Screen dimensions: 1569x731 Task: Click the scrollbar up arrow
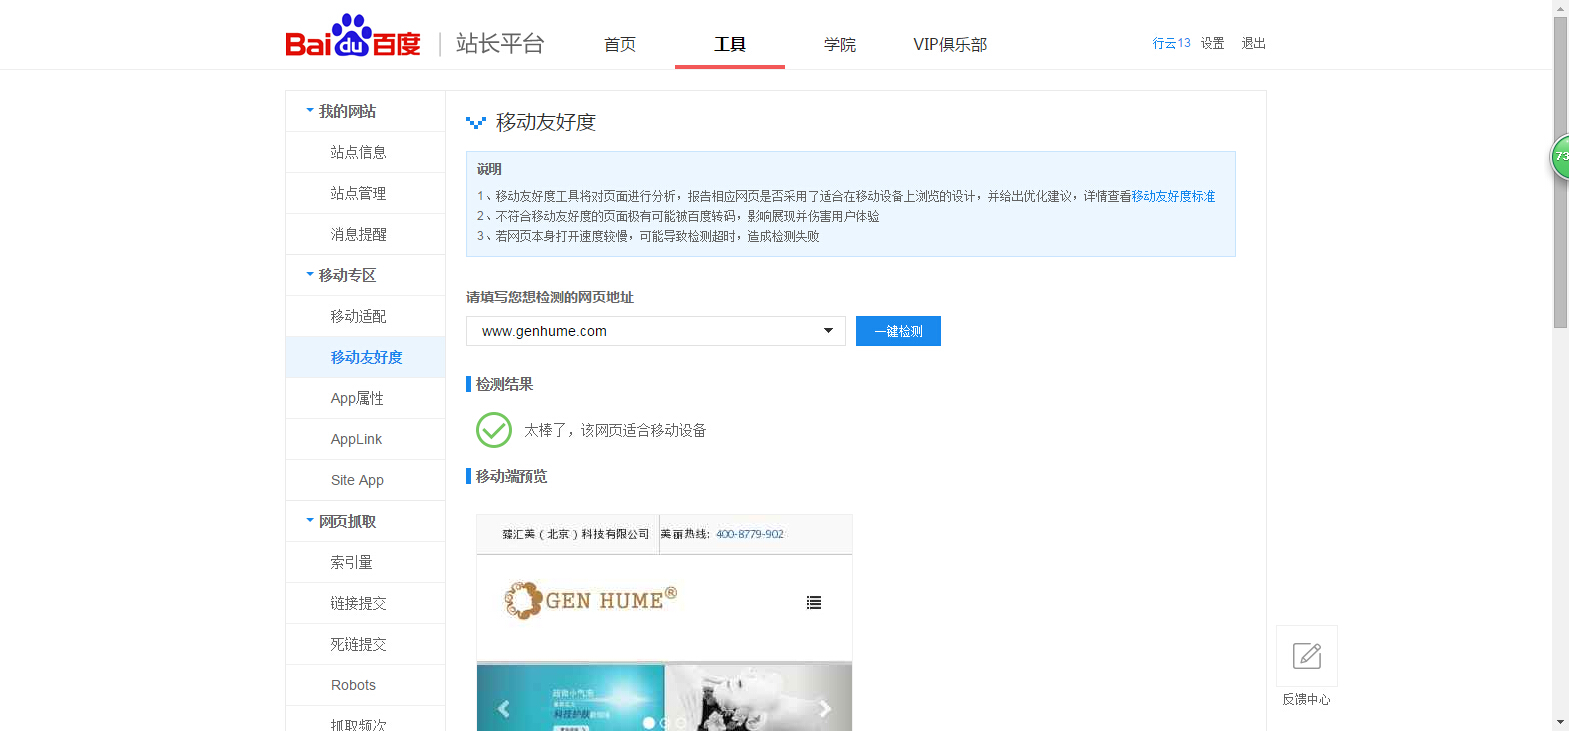(x=1560, y=8)
